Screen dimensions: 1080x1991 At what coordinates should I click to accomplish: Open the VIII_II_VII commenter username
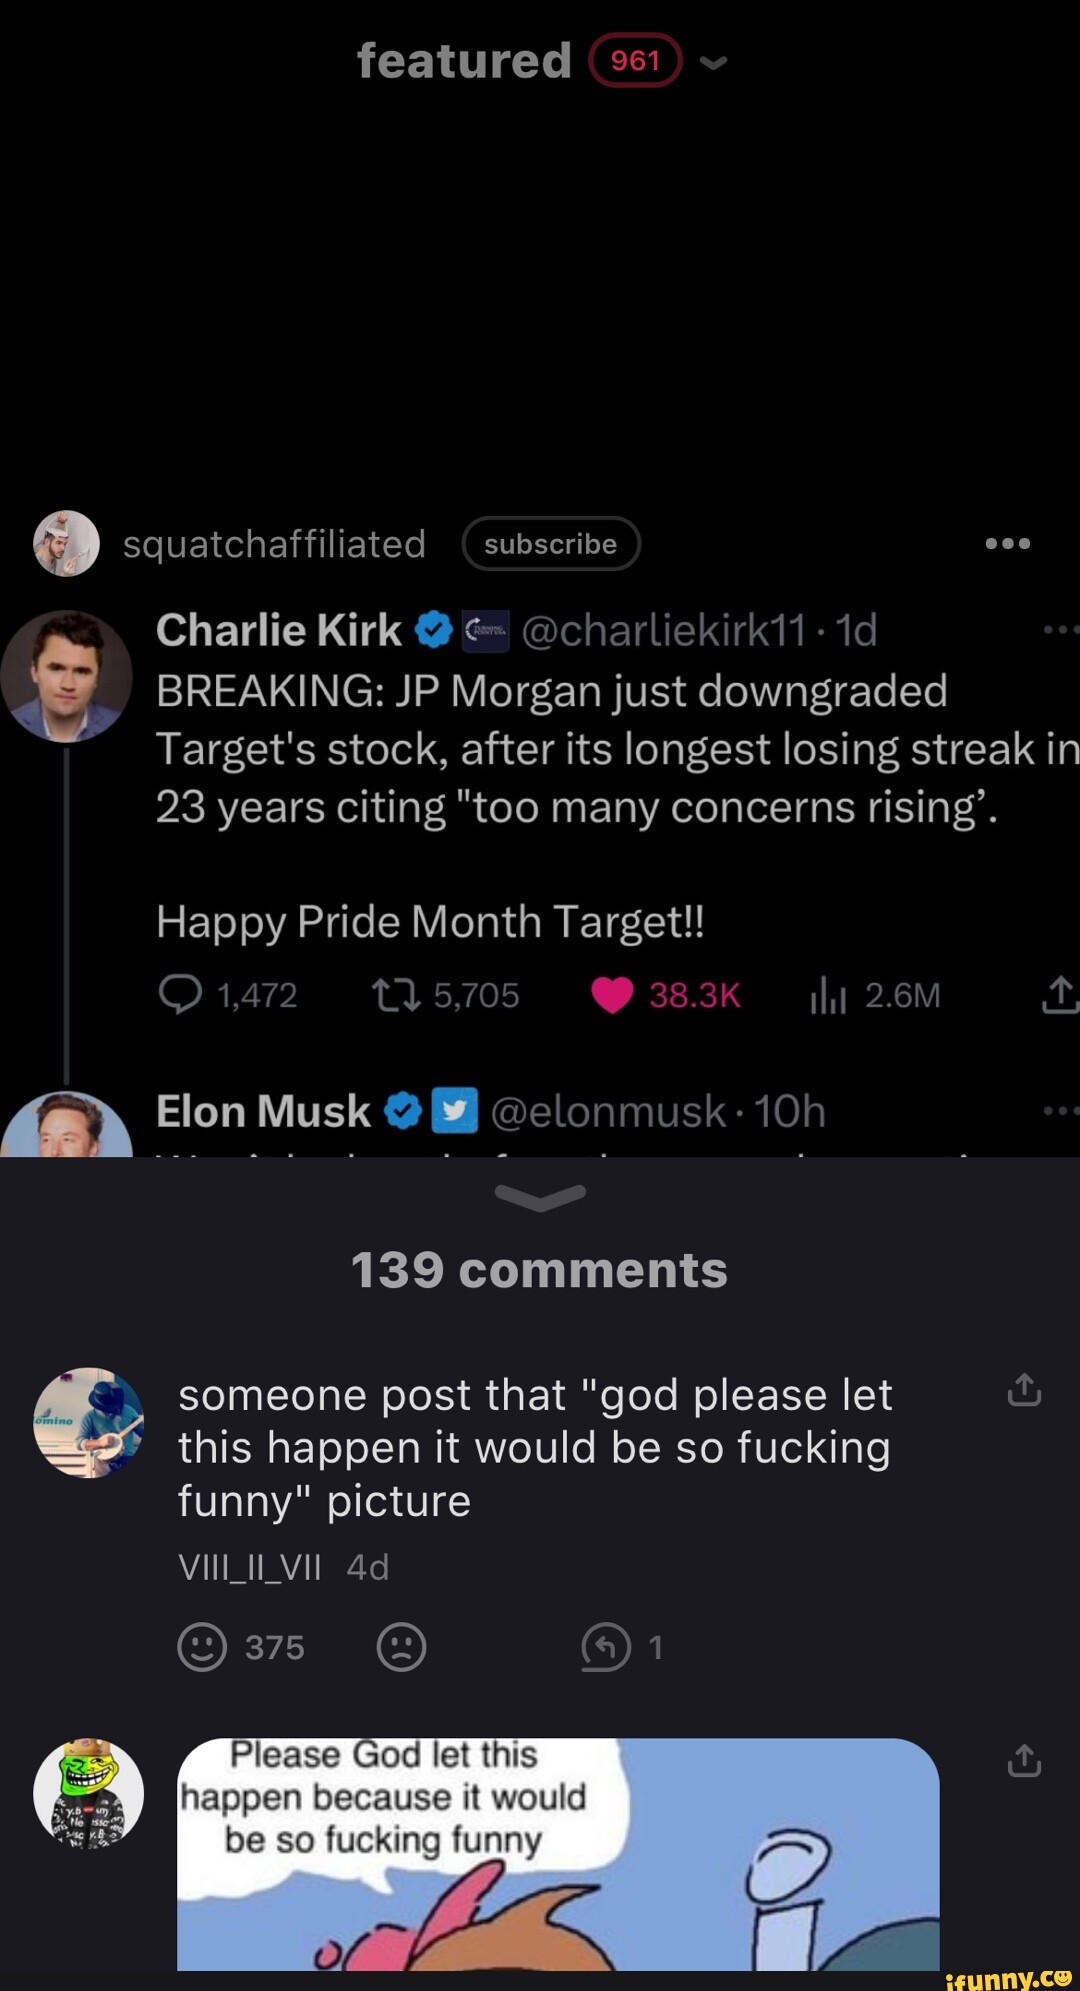click(250, 1567)
